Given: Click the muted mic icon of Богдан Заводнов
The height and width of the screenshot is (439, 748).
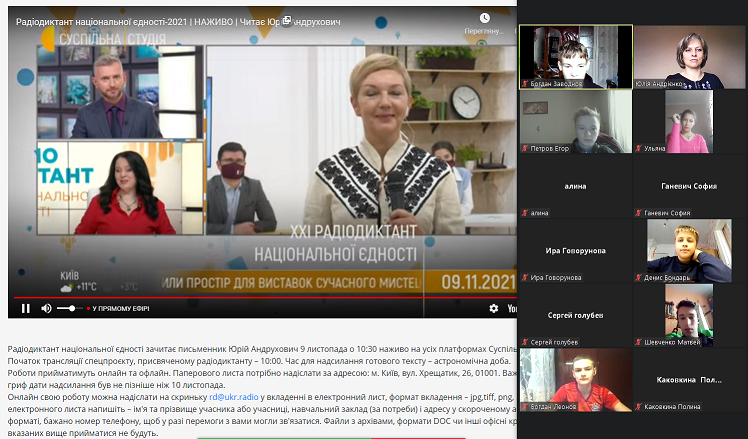Looking at the screenshot, I should coord(525,84).
